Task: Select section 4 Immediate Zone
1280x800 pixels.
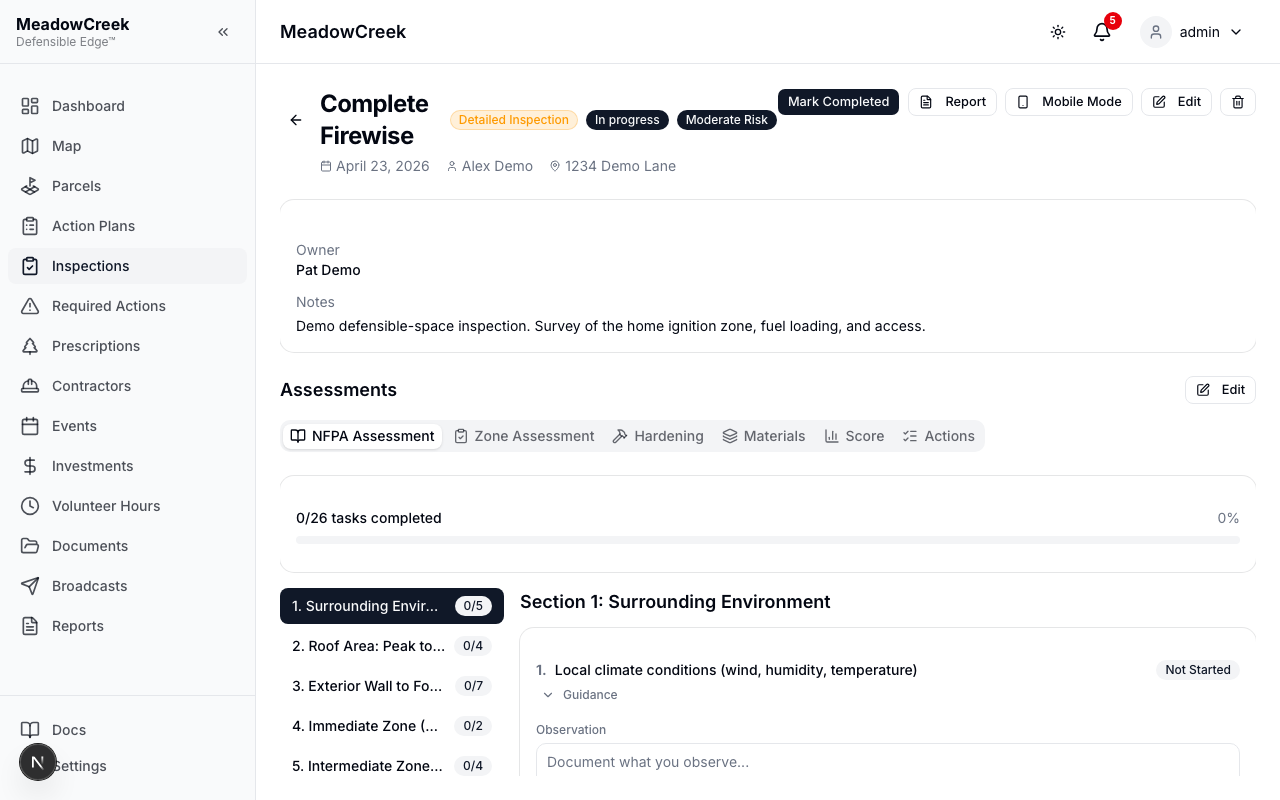Action: tap(392, 726)
